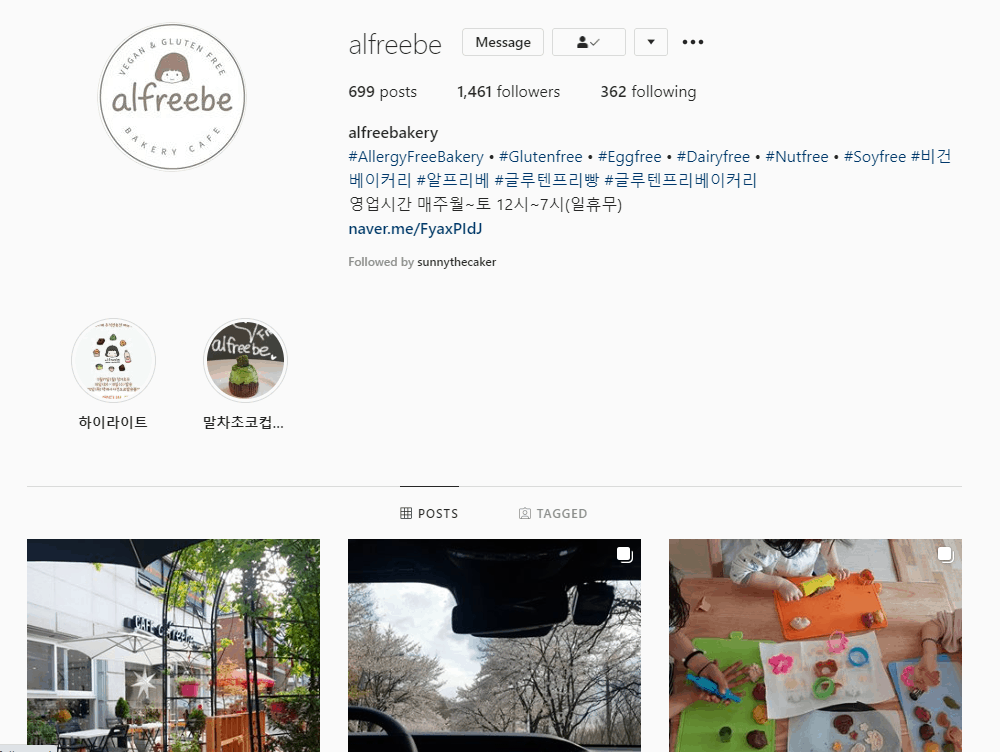
Task: Open the cherry blossom car view post
Action: [494, 645]
